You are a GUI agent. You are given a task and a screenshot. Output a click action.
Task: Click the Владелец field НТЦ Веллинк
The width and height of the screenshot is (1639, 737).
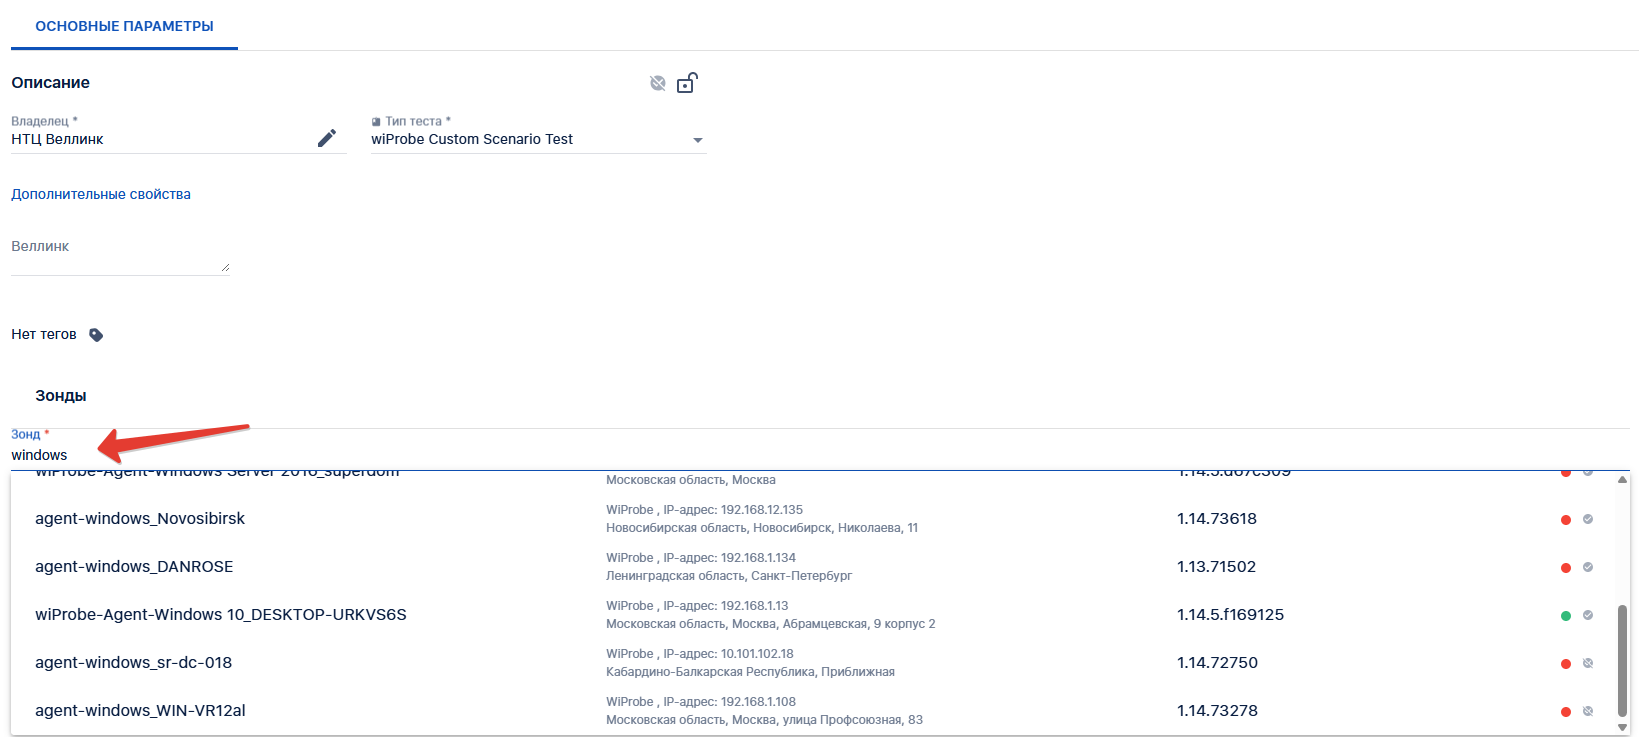pyautogui.click(x=160, y=140)
